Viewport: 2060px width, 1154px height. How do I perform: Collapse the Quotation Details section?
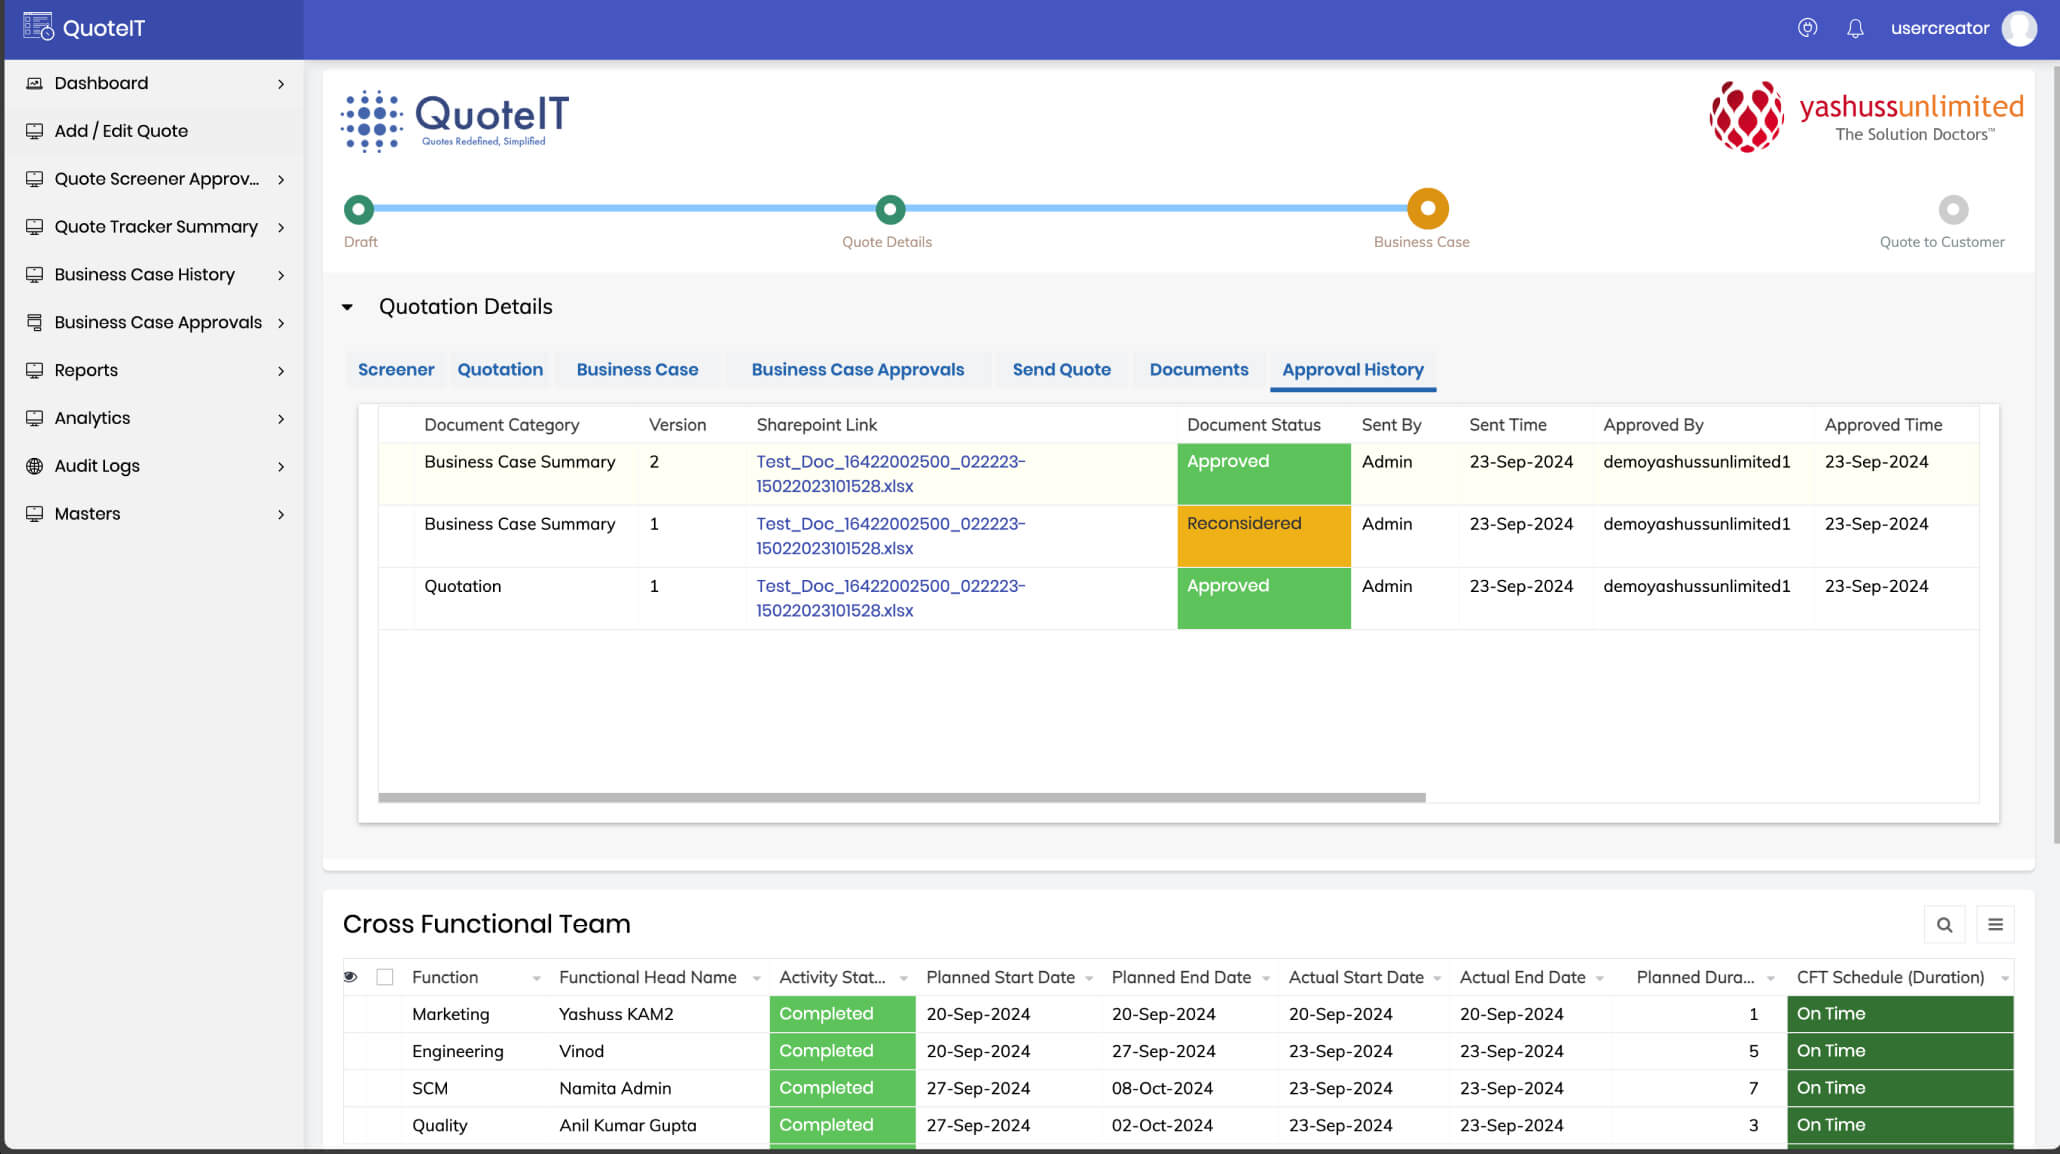coord(347,307)
